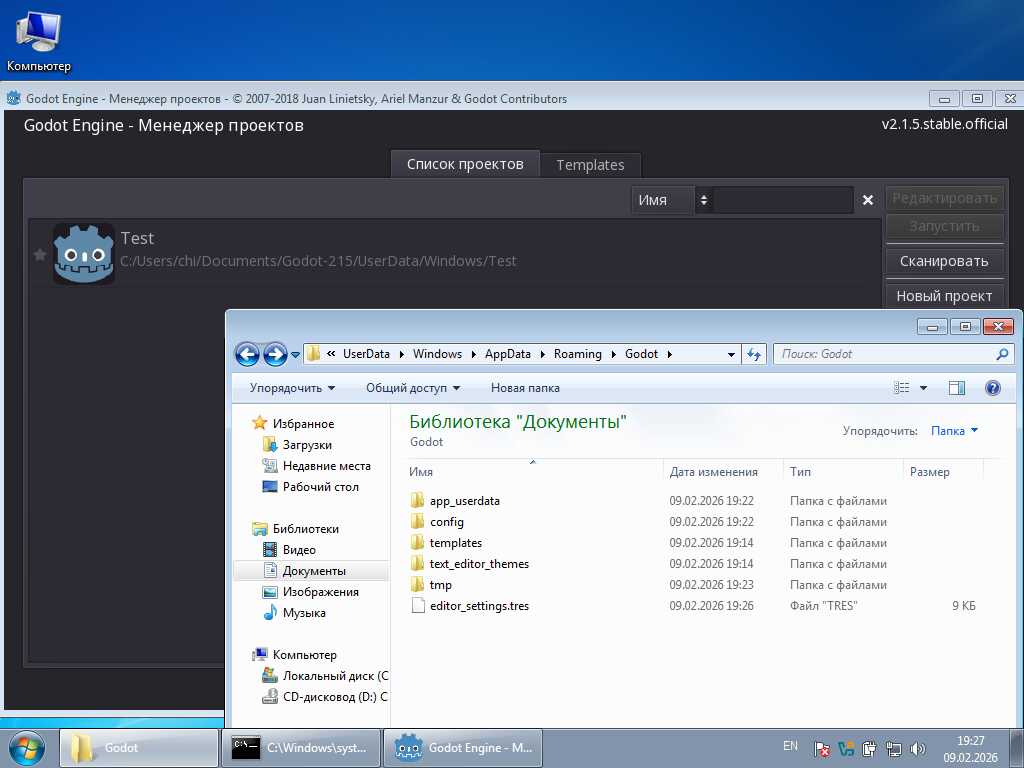Screen dimensions: 1024x768
Task: Open the Общий доступ dropdown
Action: coord(412,388)
